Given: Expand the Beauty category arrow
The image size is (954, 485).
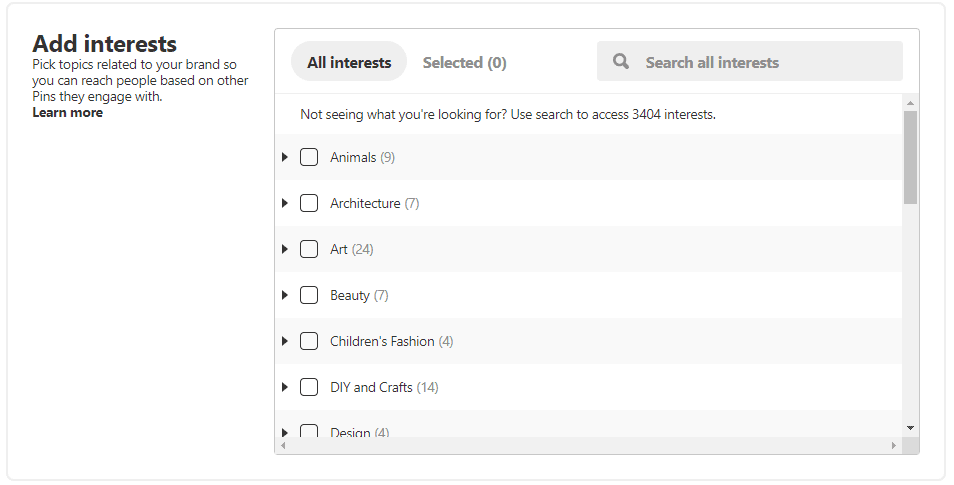Looking at the screenshot, I should tap(285, 295).
